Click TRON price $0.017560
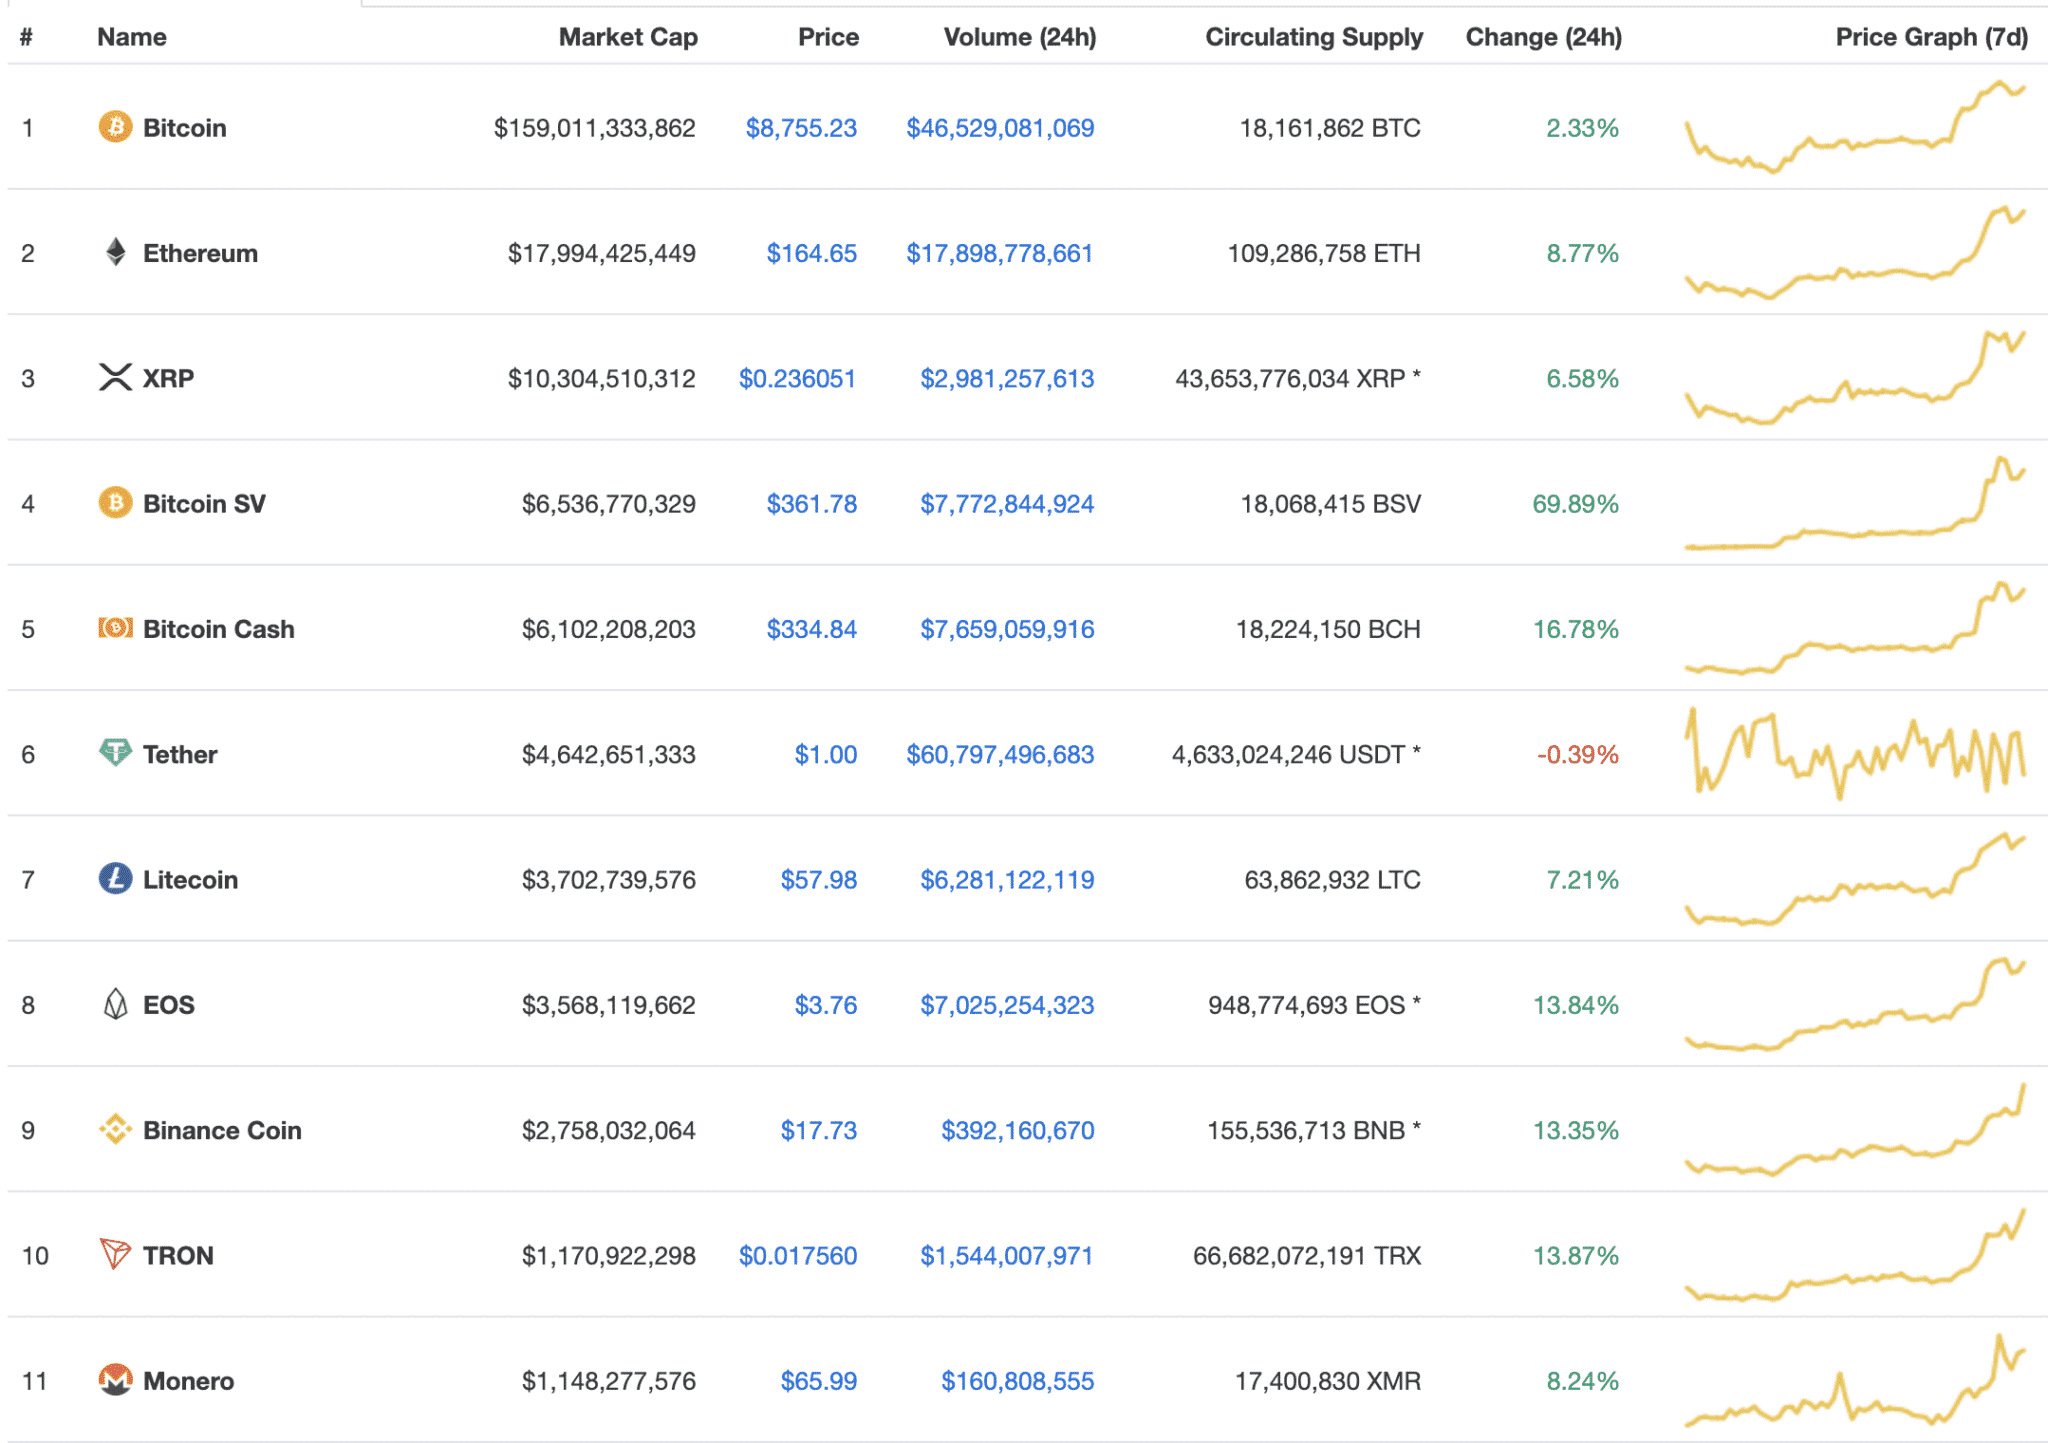Screen dimensions: 2048x1443 click(x=797, y=1255)
